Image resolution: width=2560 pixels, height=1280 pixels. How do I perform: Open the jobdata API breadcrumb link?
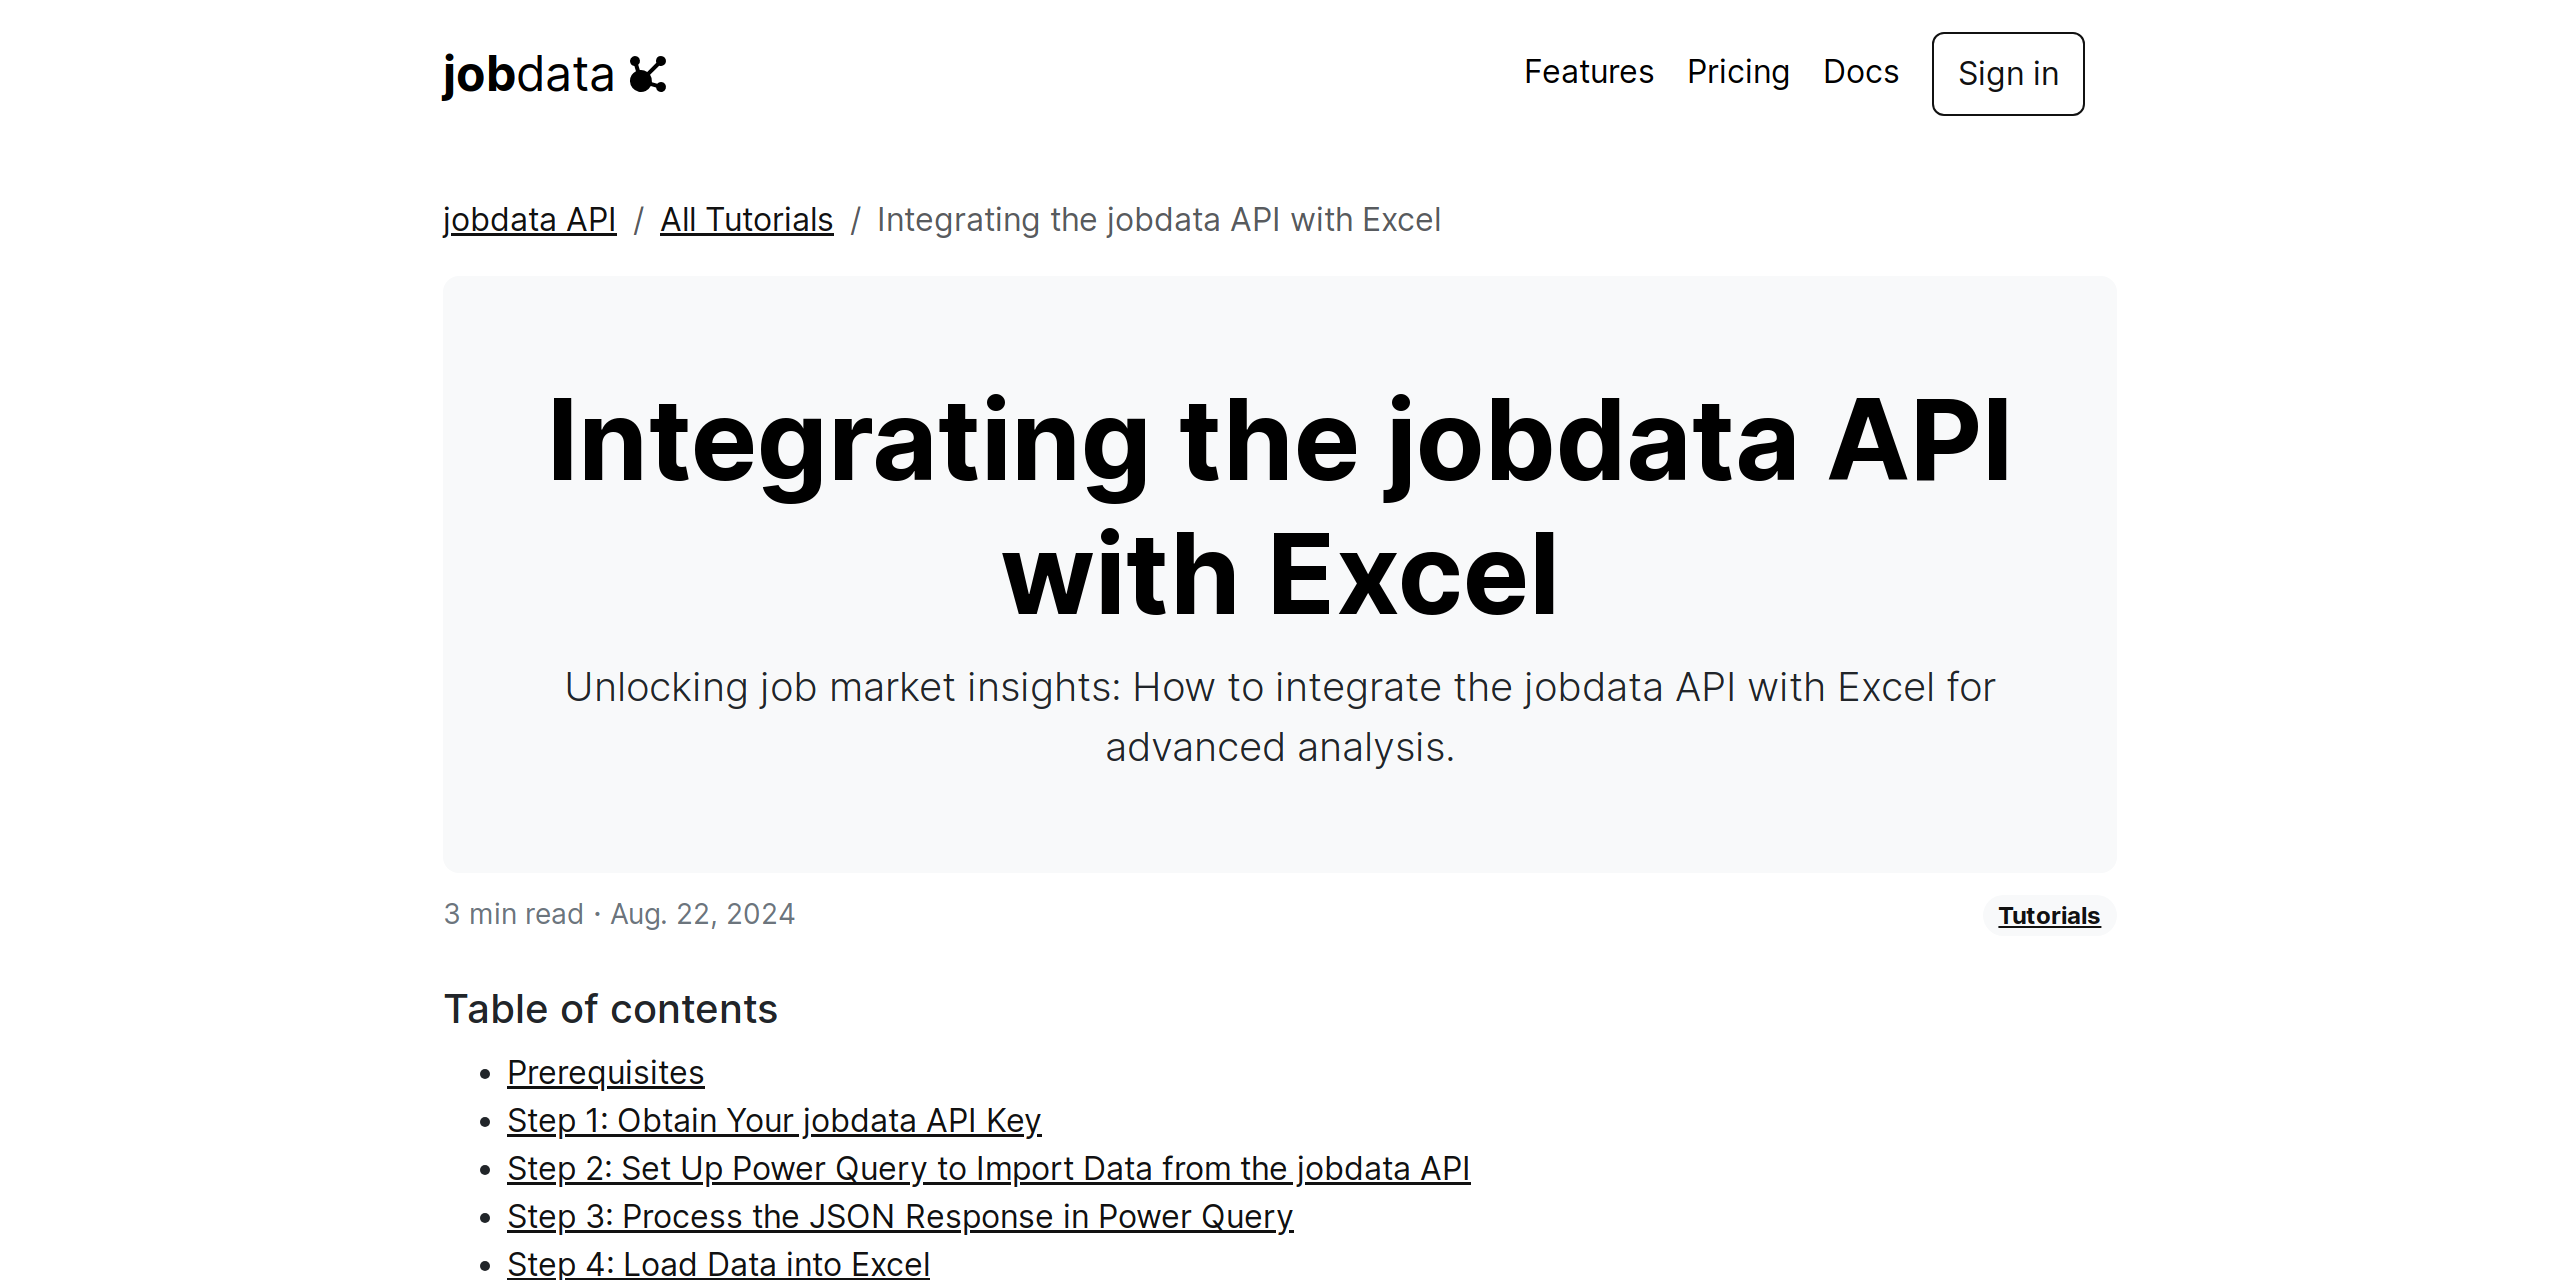tap(530, 219)
